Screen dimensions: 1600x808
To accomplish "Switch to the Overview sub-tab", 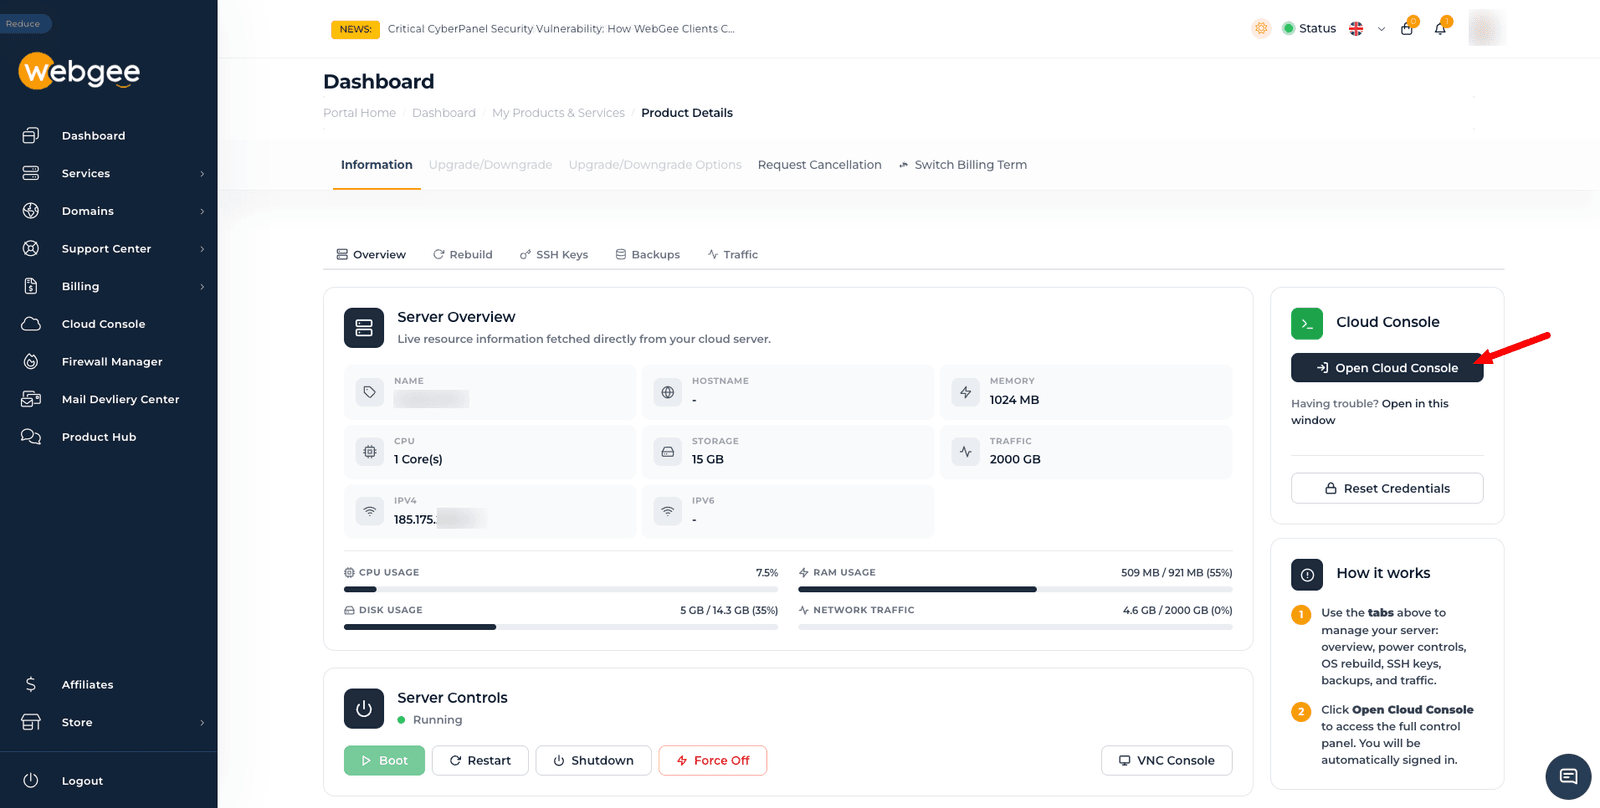I will pyautogui.click(x=371, y=254).
